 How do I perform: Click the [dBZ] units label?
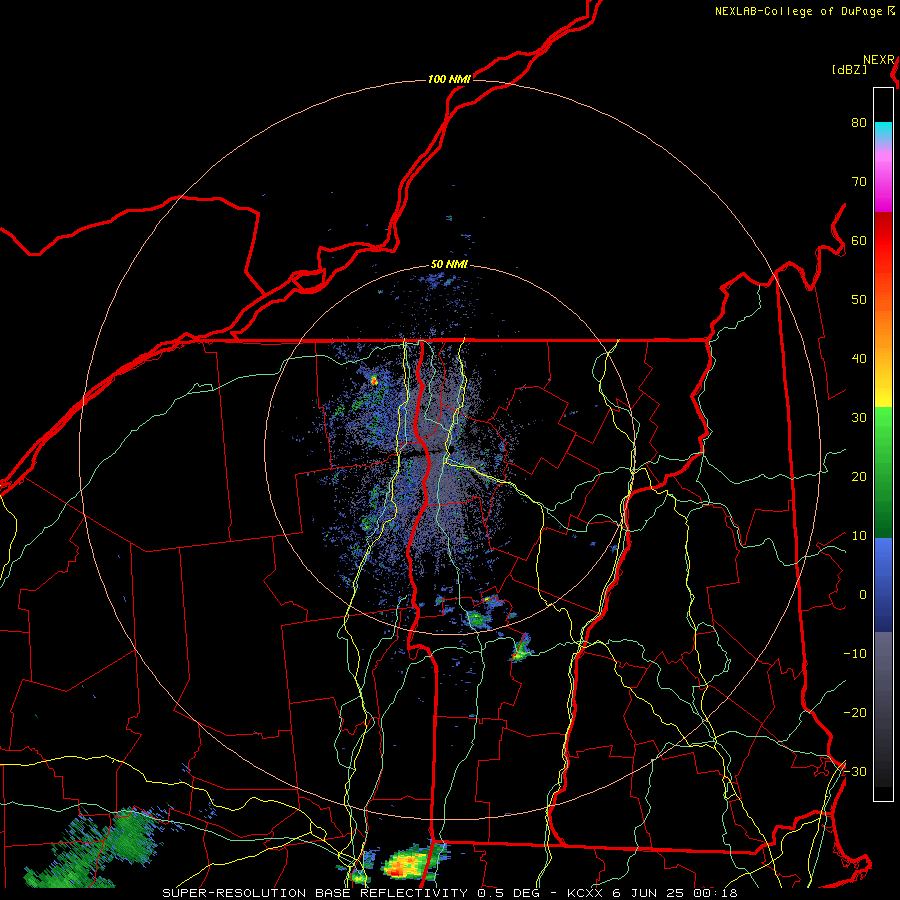point(849,70)
